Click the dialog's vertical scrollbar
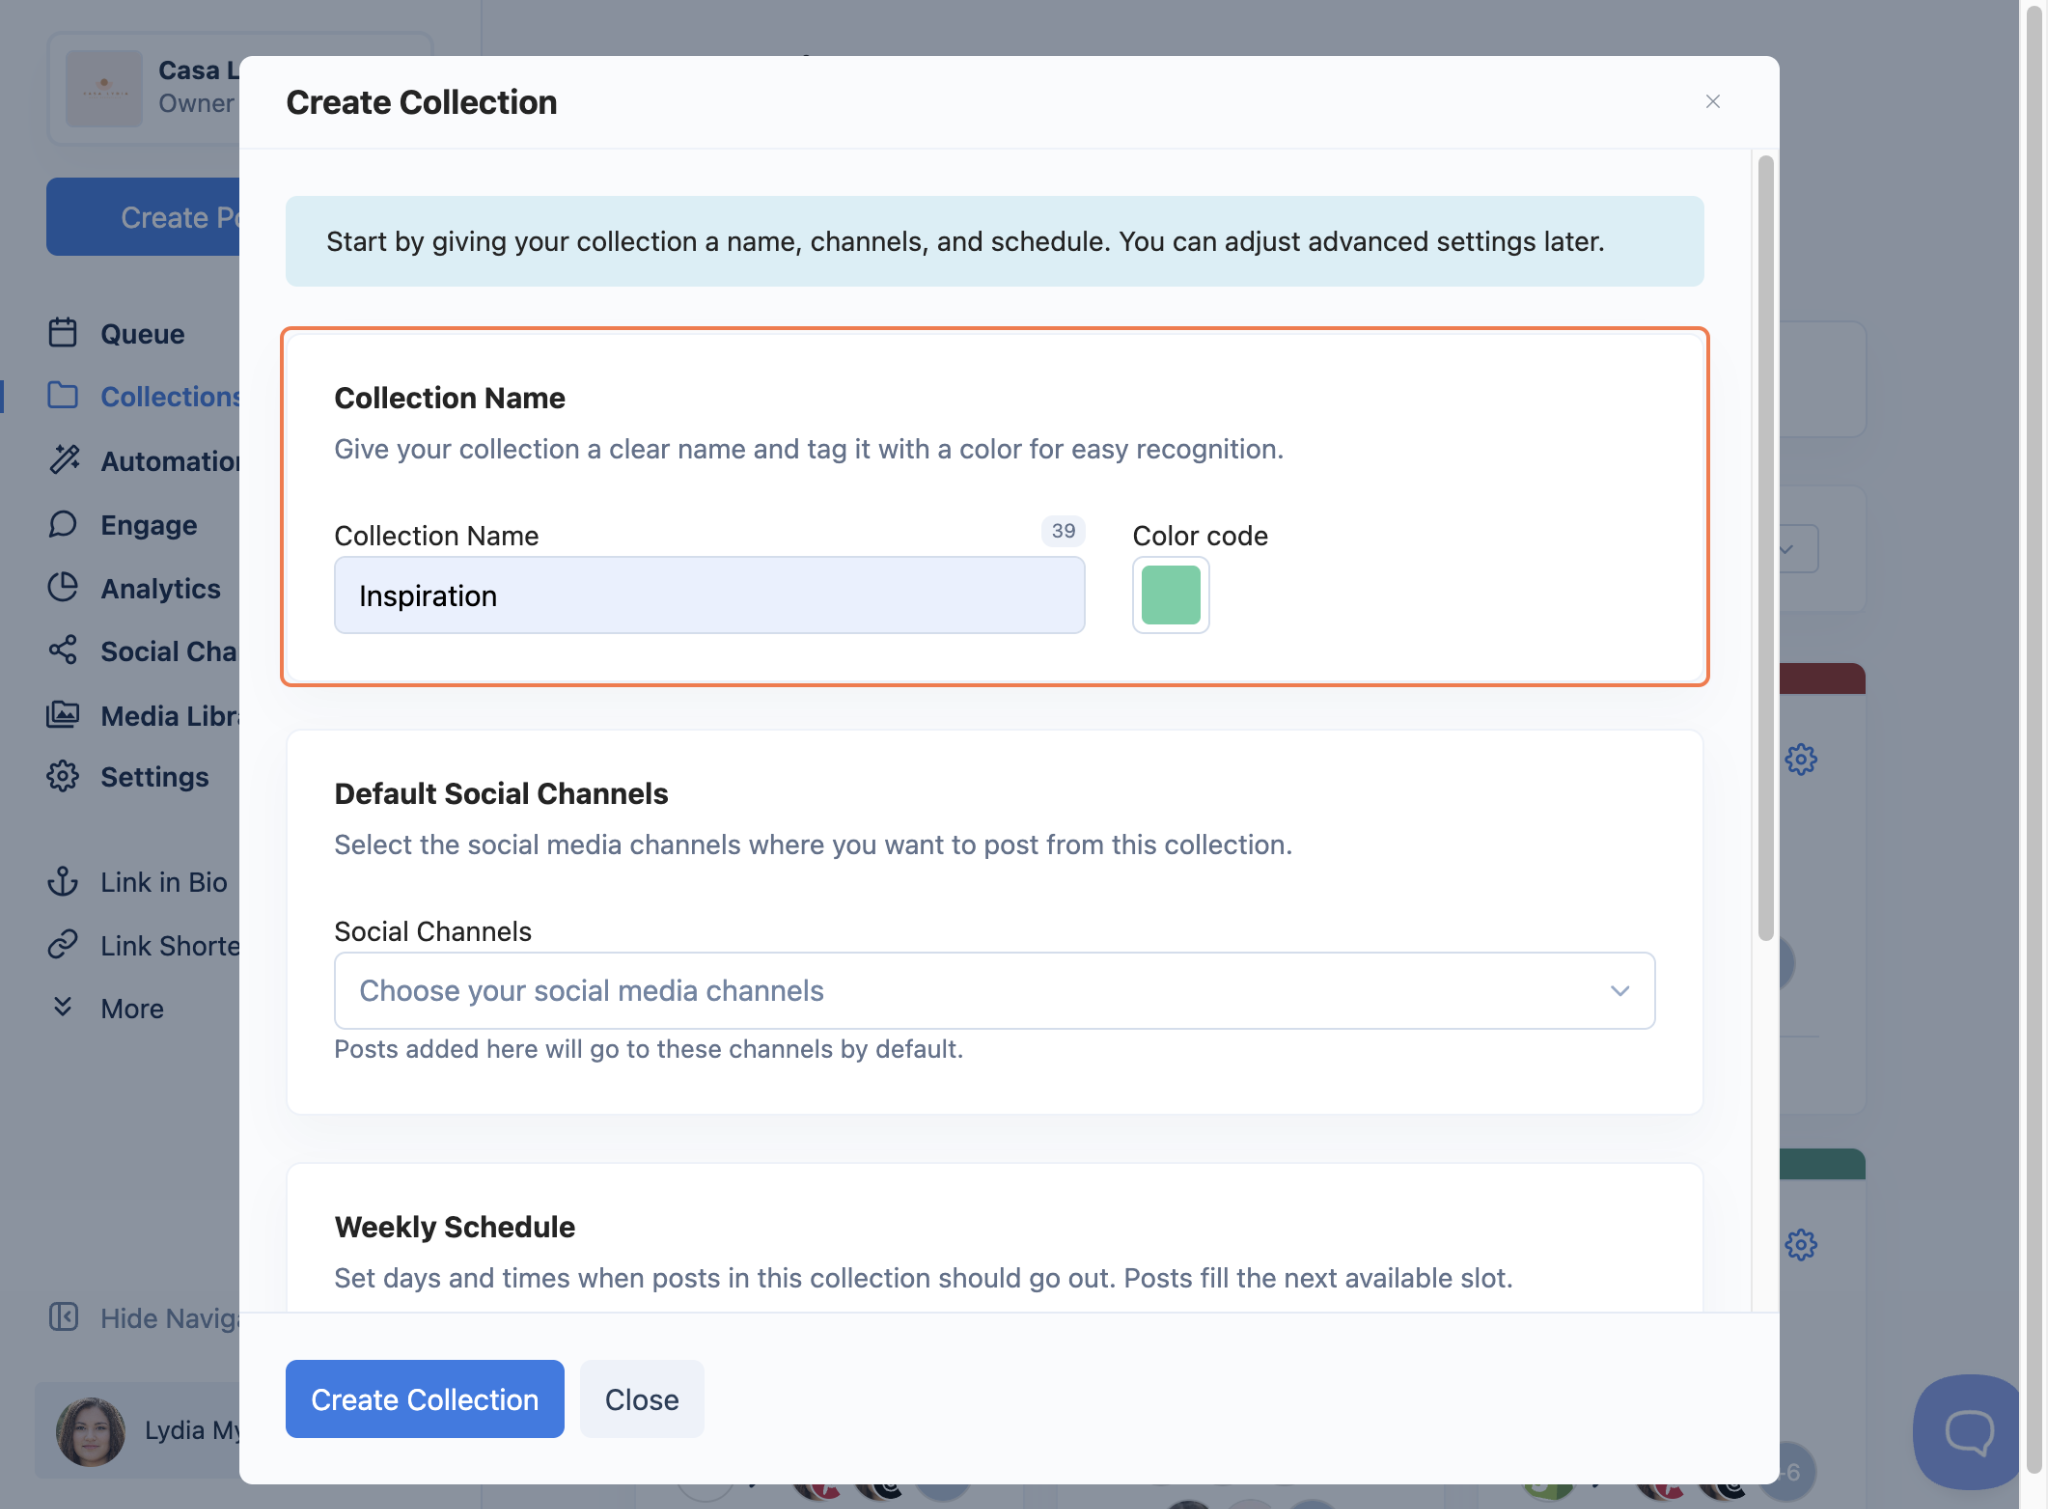The width and height of the screenshot is (2048, 1509). 1765,548
